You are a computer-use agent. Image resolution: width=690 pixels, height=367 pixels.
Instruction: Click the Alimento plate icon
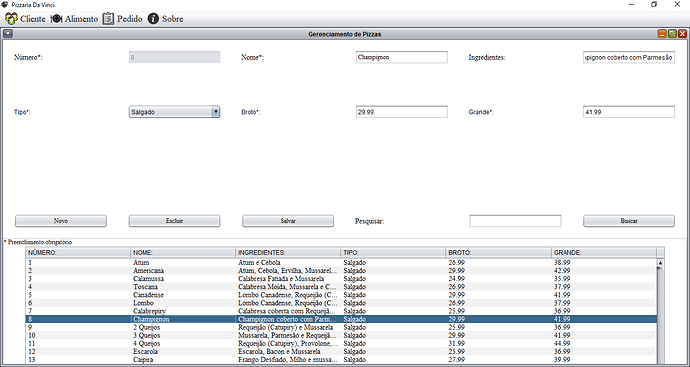click(x=56, y=19)
